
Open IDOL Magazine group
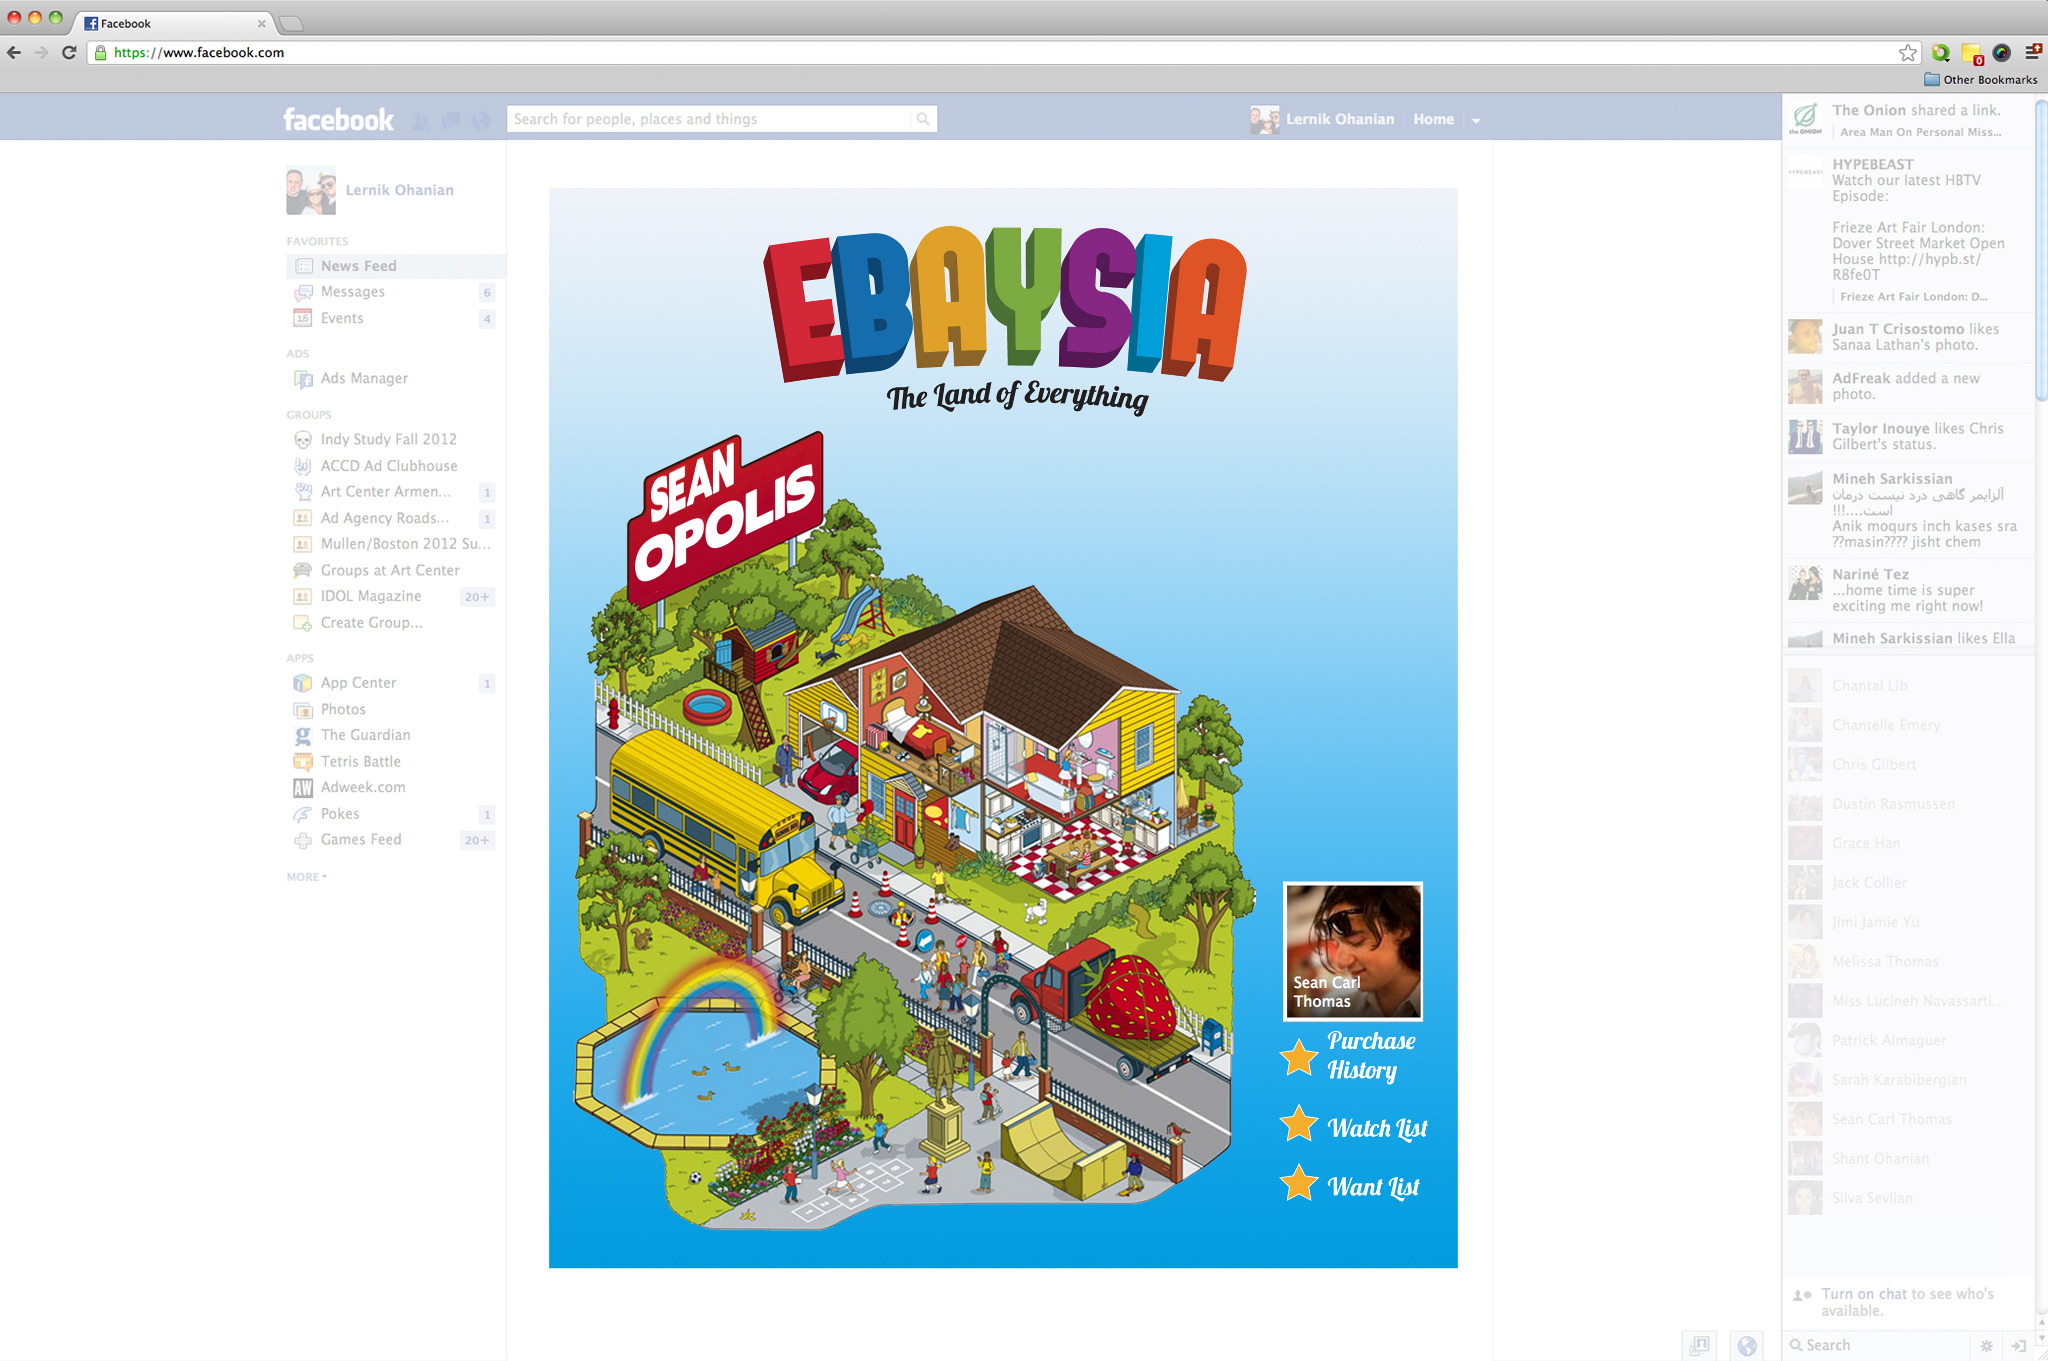coord(371,596)
